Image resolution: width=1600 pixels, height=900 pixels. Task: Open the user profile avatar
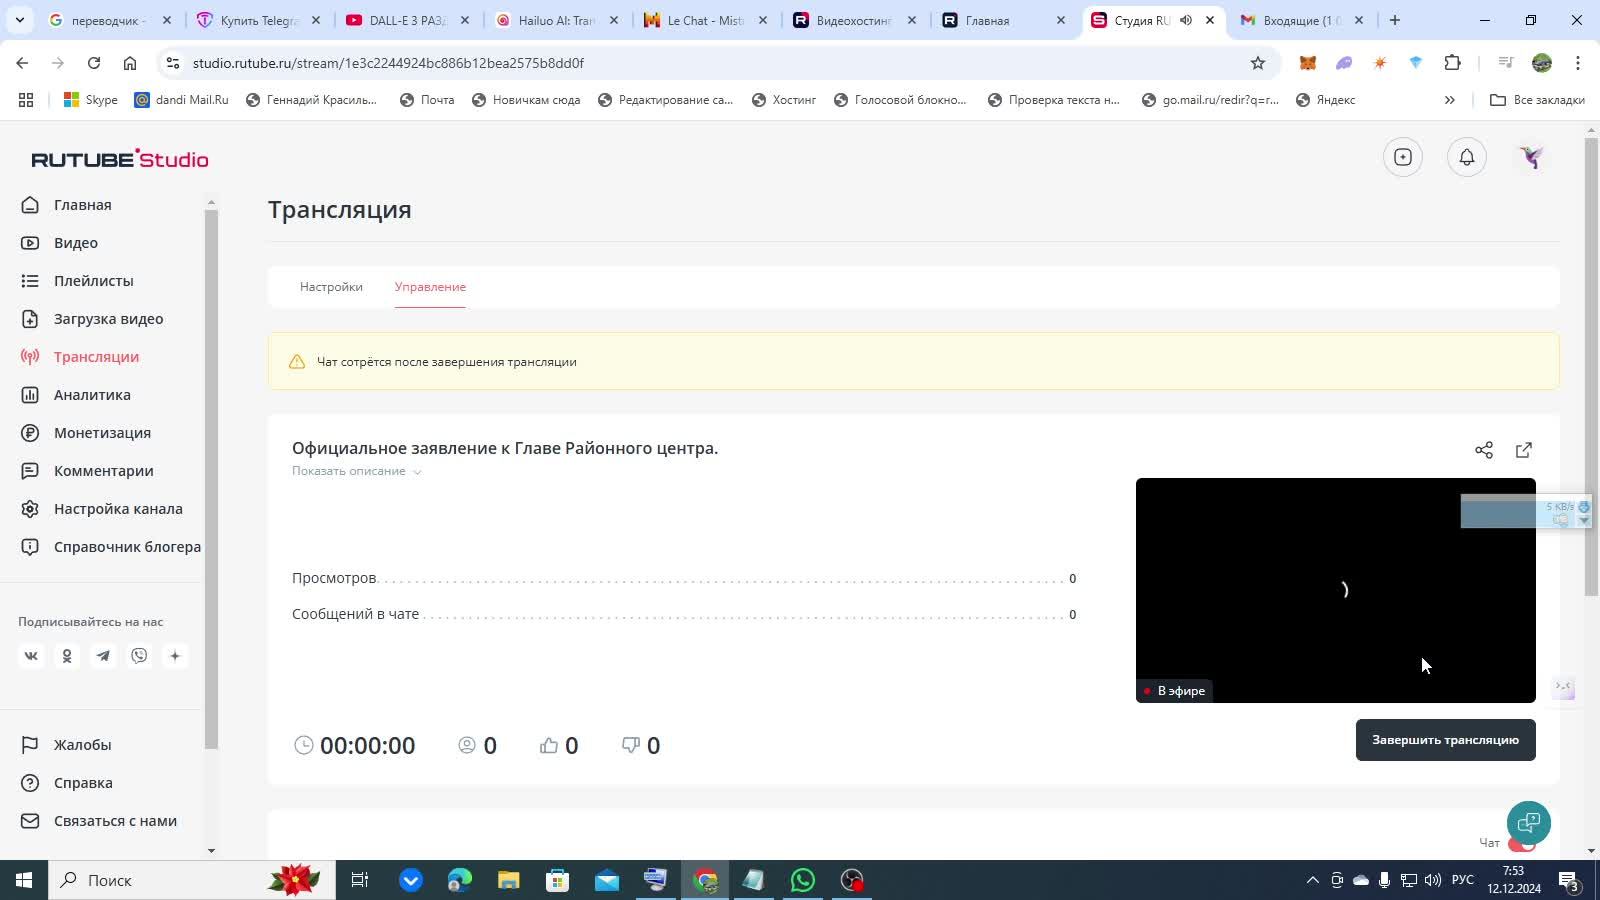(1531, 157)
